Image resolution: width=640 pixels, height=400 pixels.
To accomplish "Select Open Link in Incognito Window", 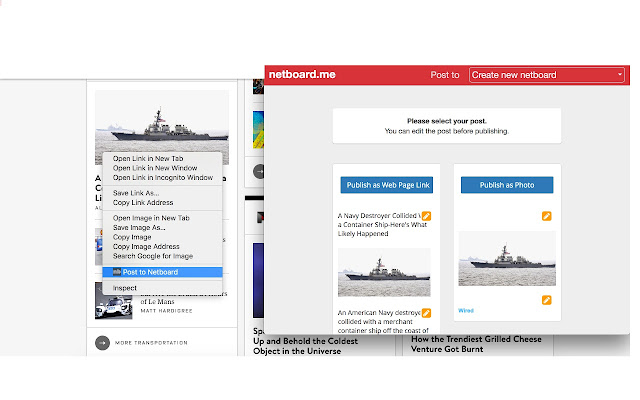I will 162,178.
